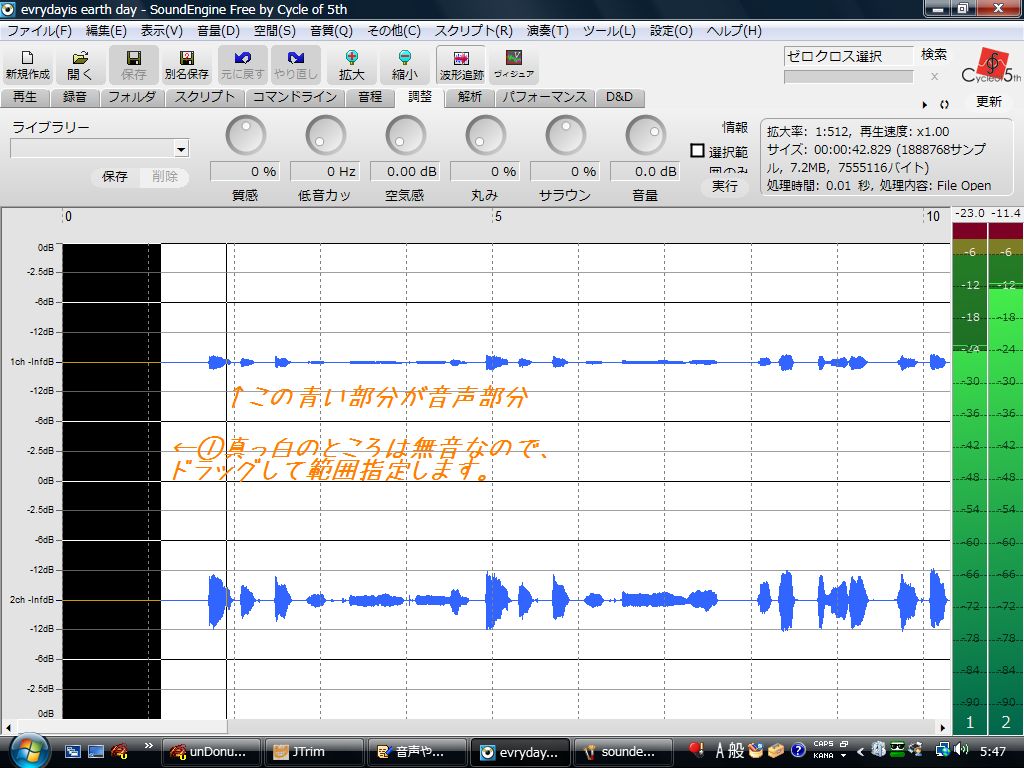Image resolution: width=1024 pixels, height=768 pixels.
Task: Click the 音量 knob
Action: pyautogui.click(x=645, y=136)
